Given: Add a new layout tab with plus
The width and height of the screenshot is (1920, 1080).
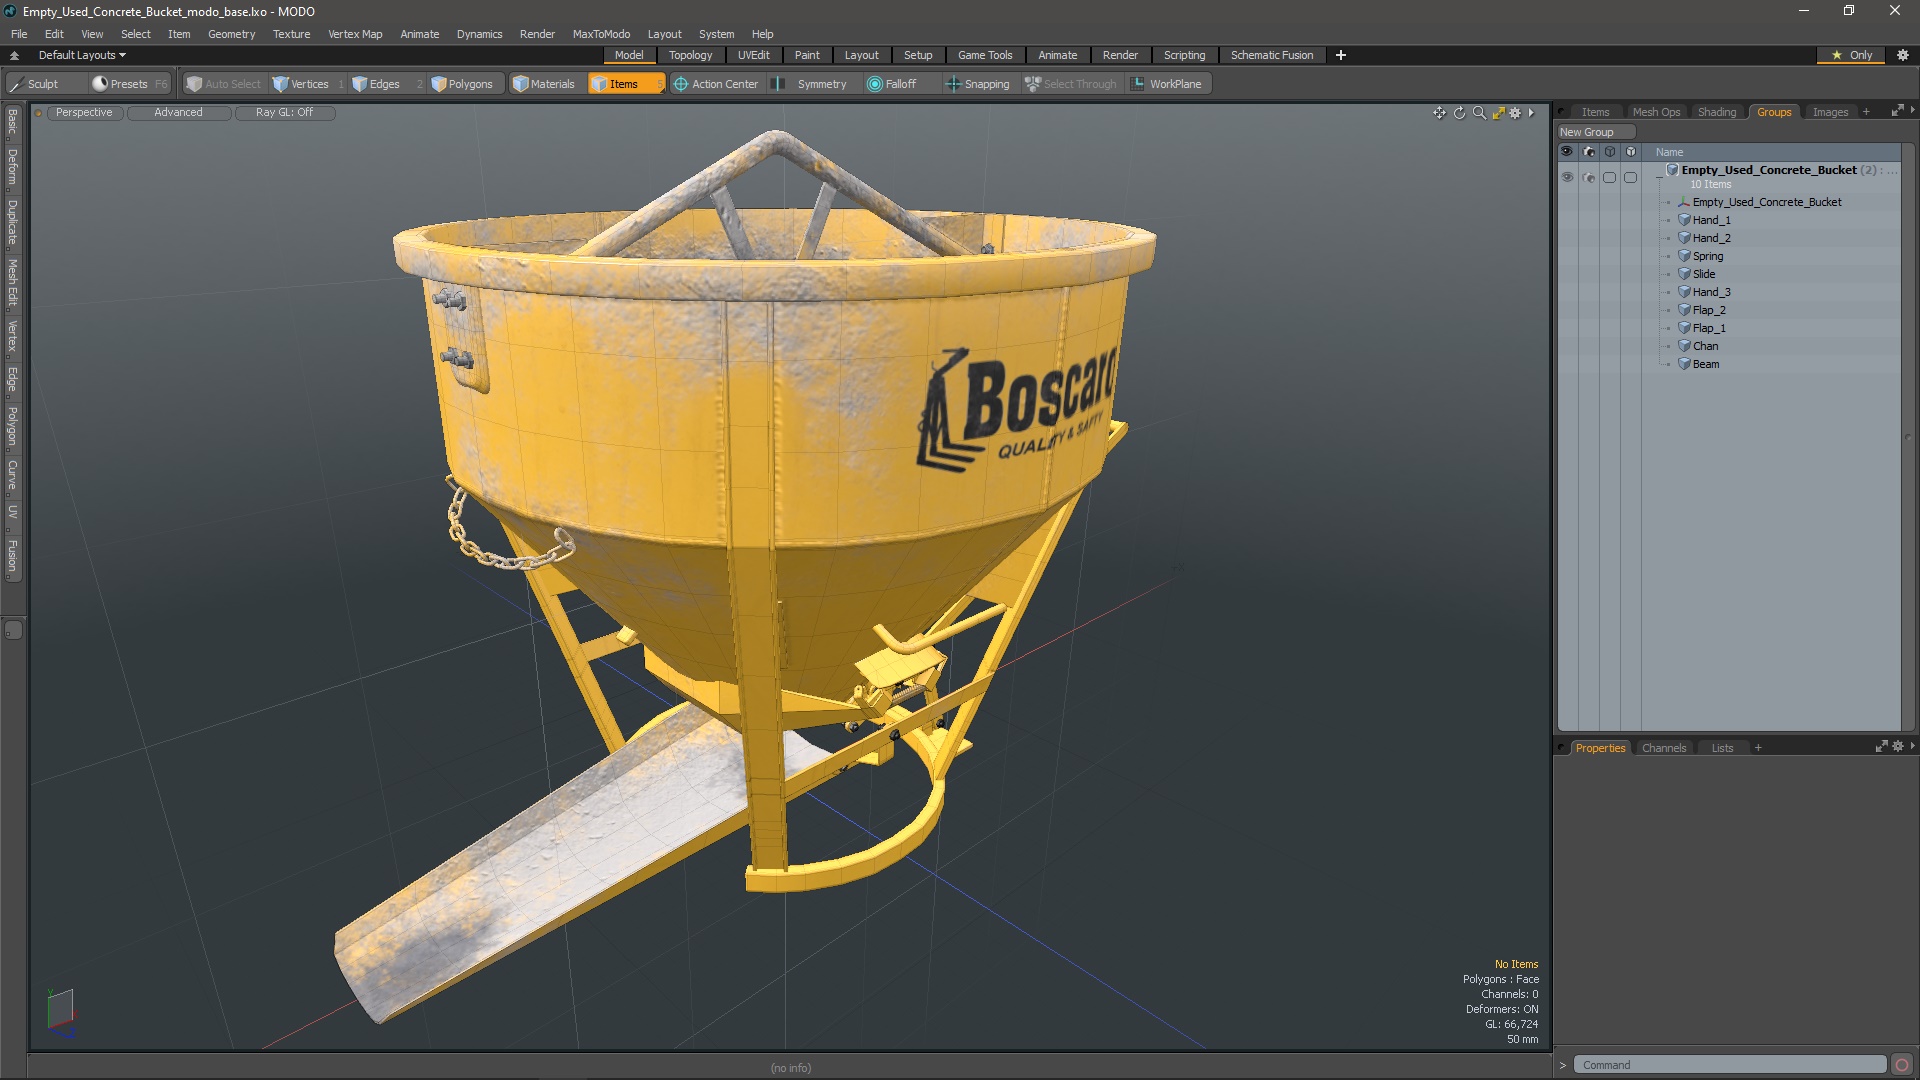Looking at the screenshot, I should point(1341,55).
